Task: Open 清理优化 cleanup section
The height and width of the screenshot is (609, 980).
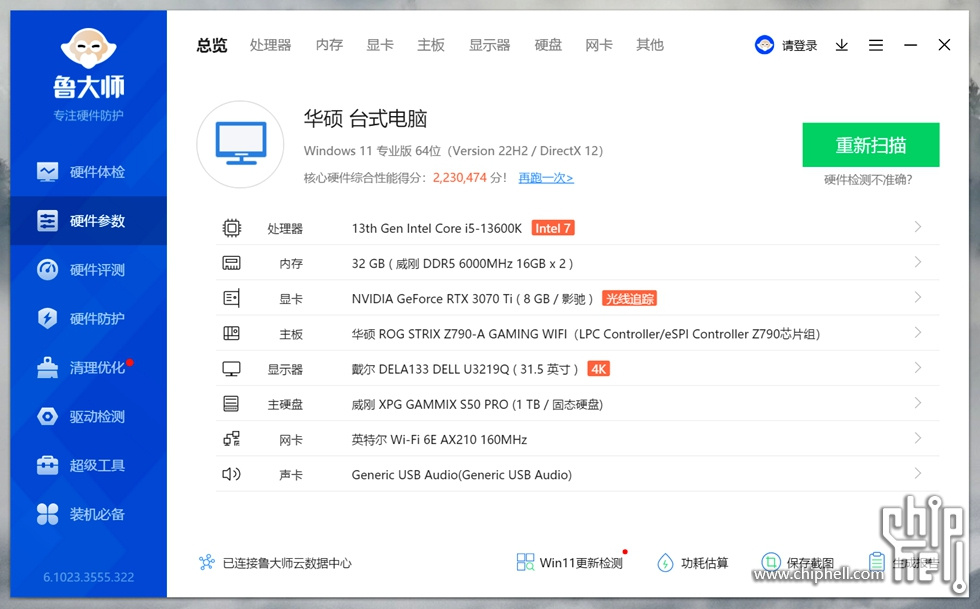Action: (x=88, y=367)
